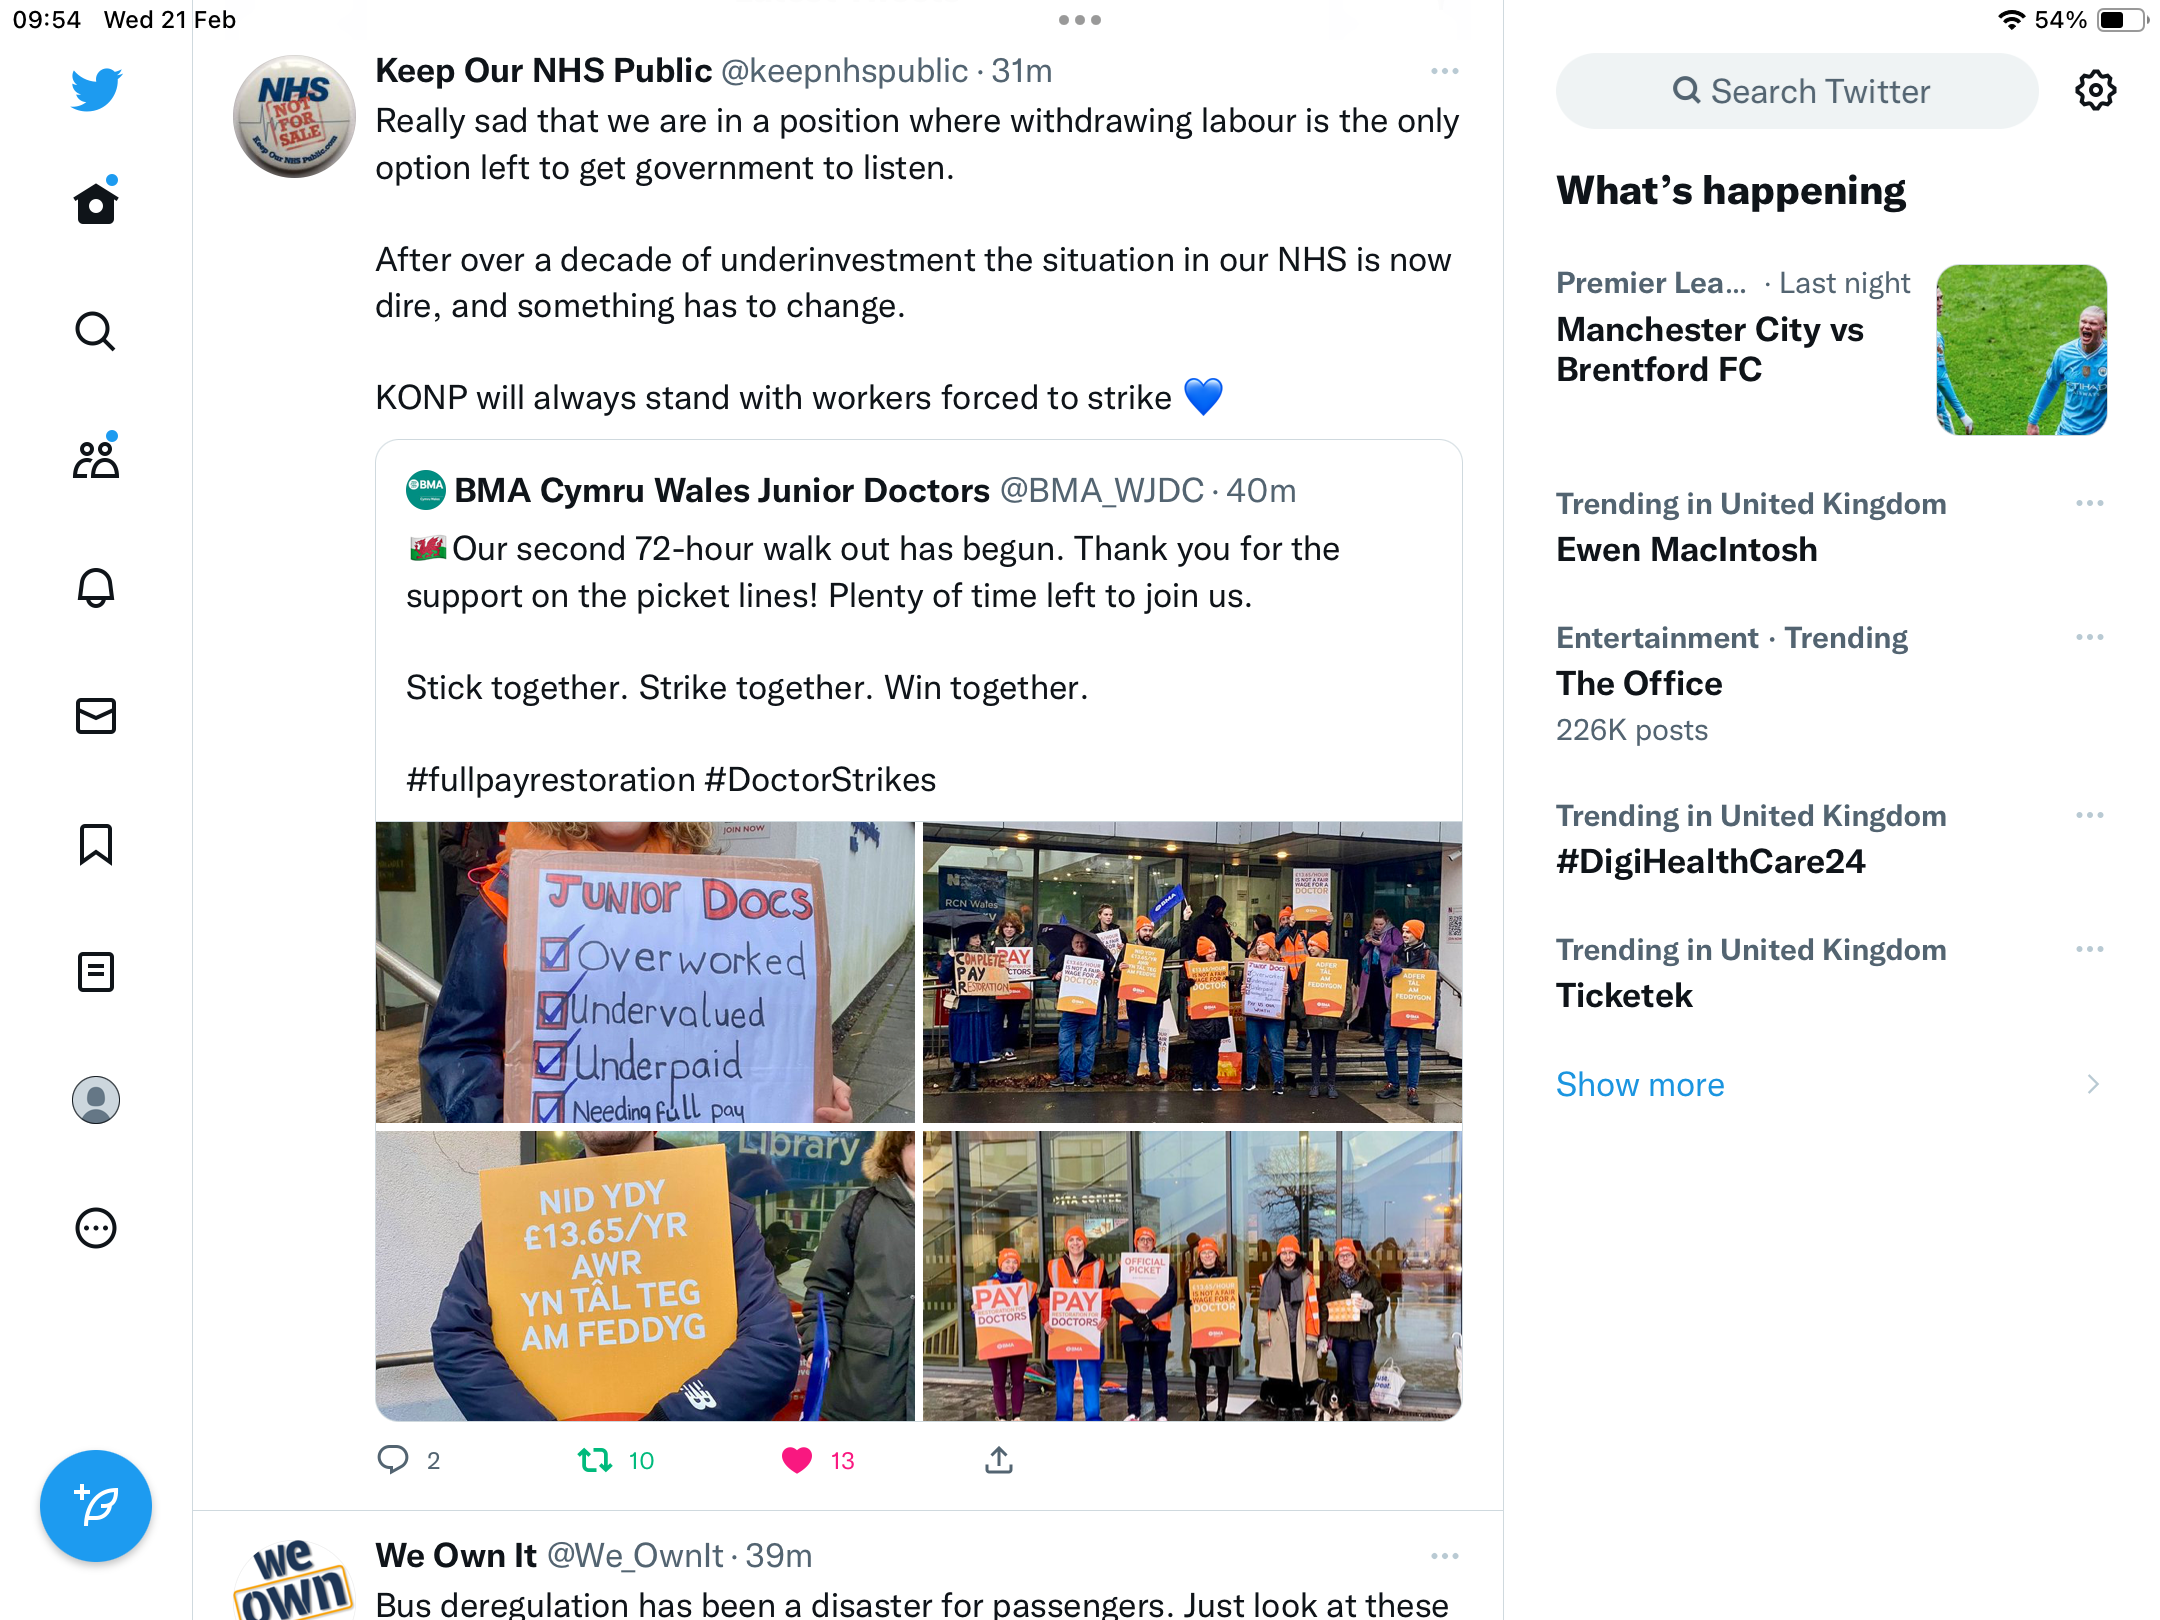
Task: Open the Messages envelope icon
Action: pos(96,716)
